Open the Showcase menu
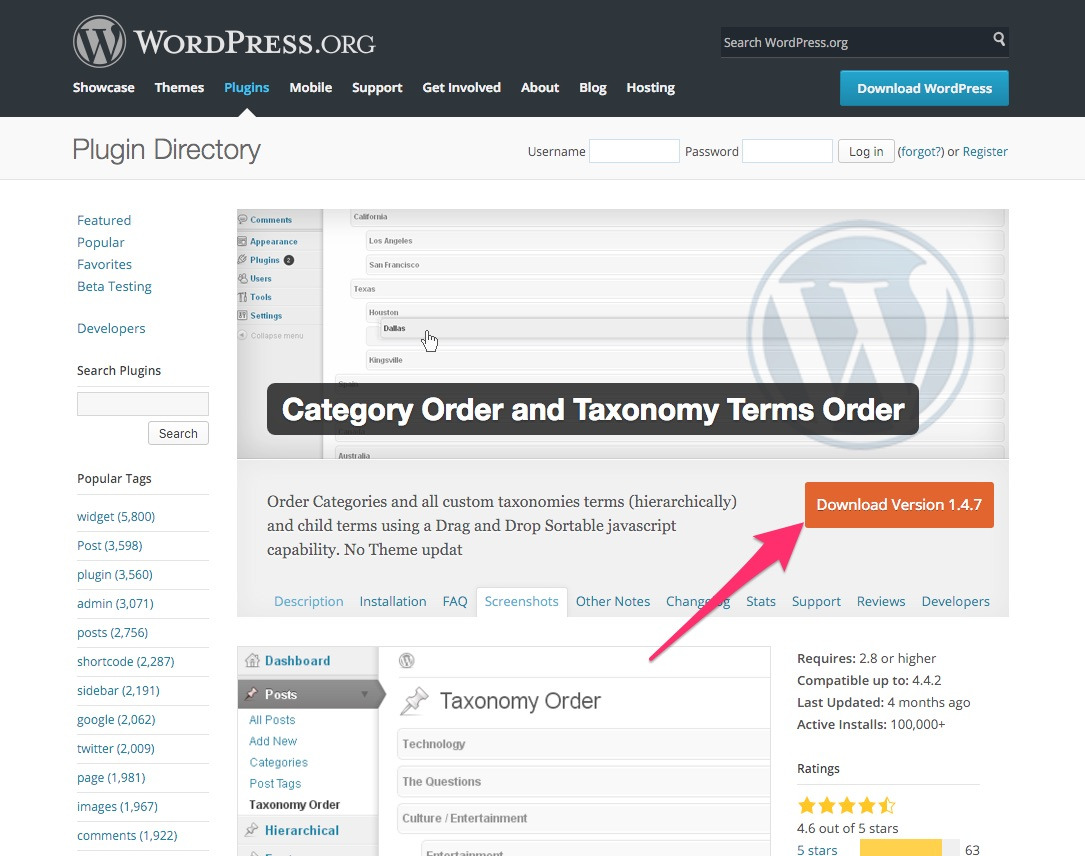The image size is (1085, 856). point(104,87)
